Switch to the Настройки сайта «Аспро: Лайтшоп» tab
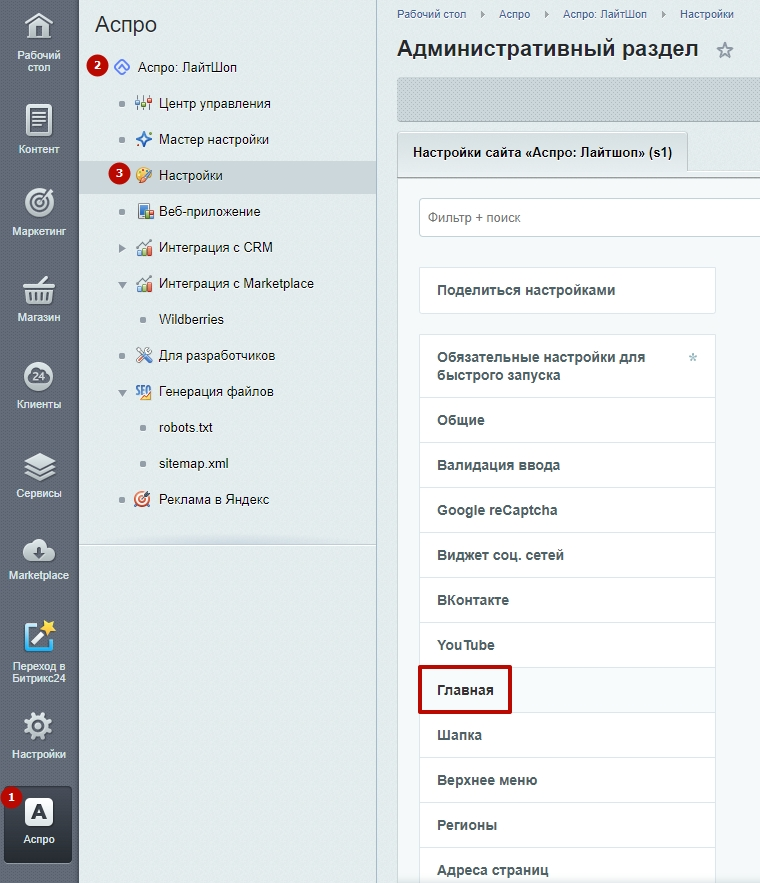Screen dimensions: 760x883 [542, 153]
